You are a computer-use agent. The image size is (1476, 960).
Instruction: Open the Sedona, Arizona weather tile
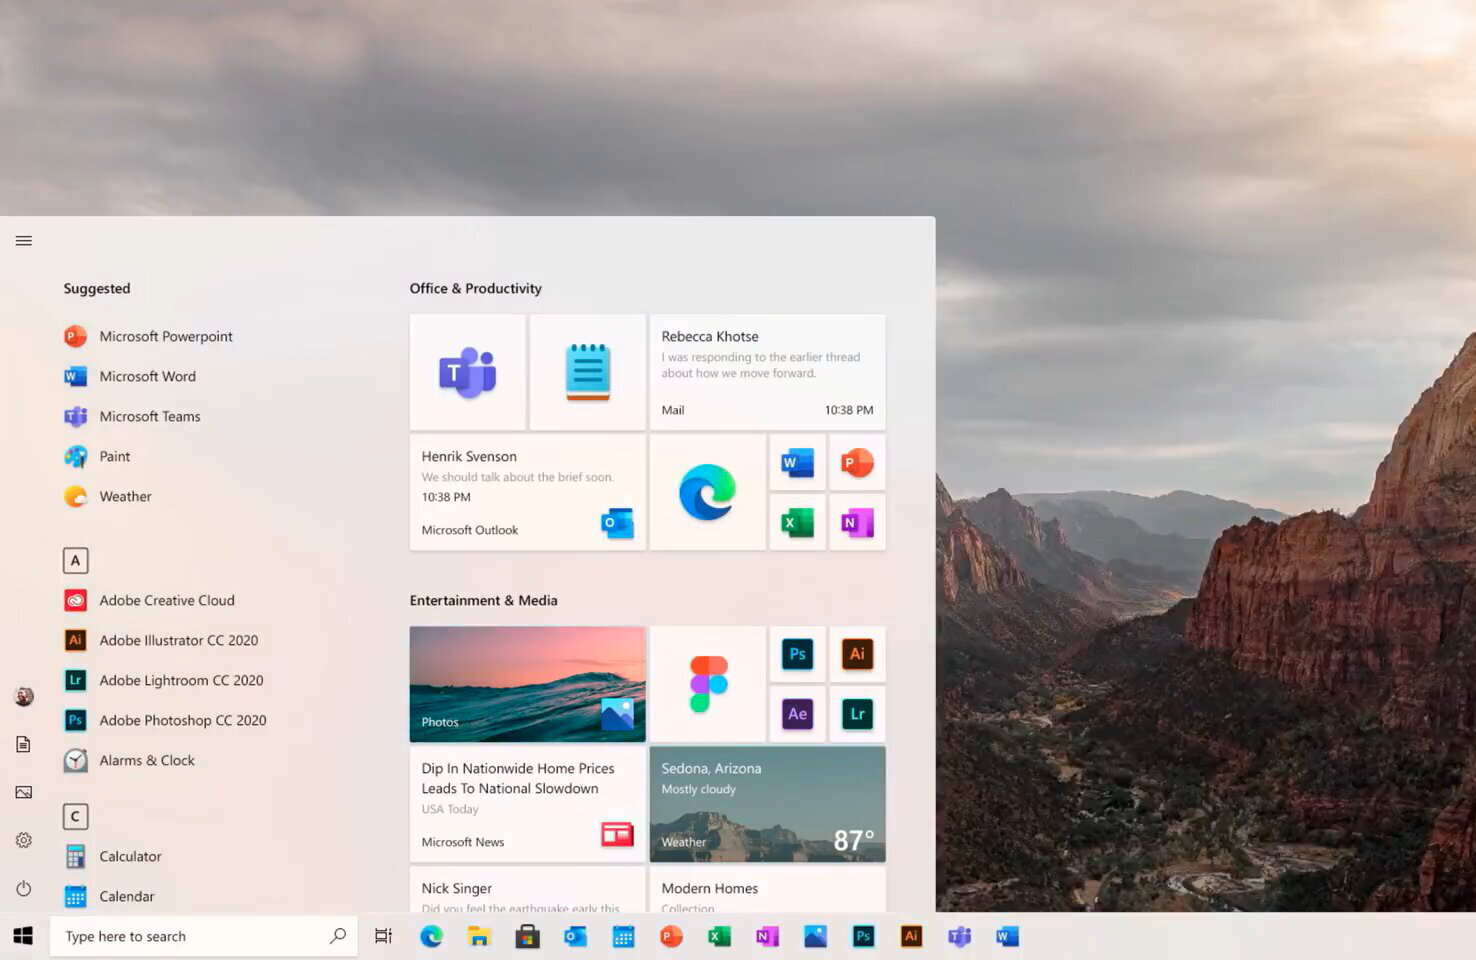(768, 804)
